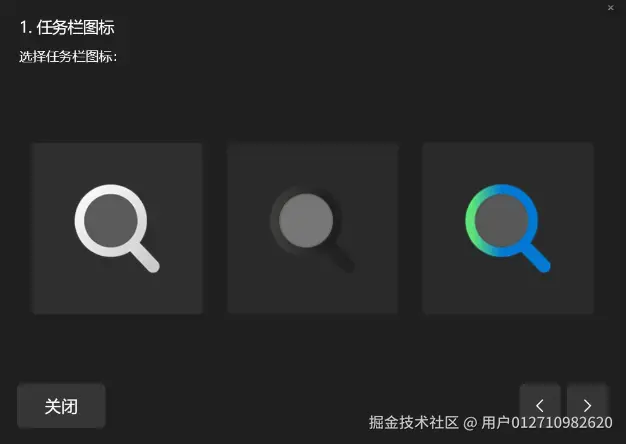This screenshot has width=626, height=444.
Task: Click the gray lens inside gradient magnifier
Action: pyautogui.click(x=501, y=220)
